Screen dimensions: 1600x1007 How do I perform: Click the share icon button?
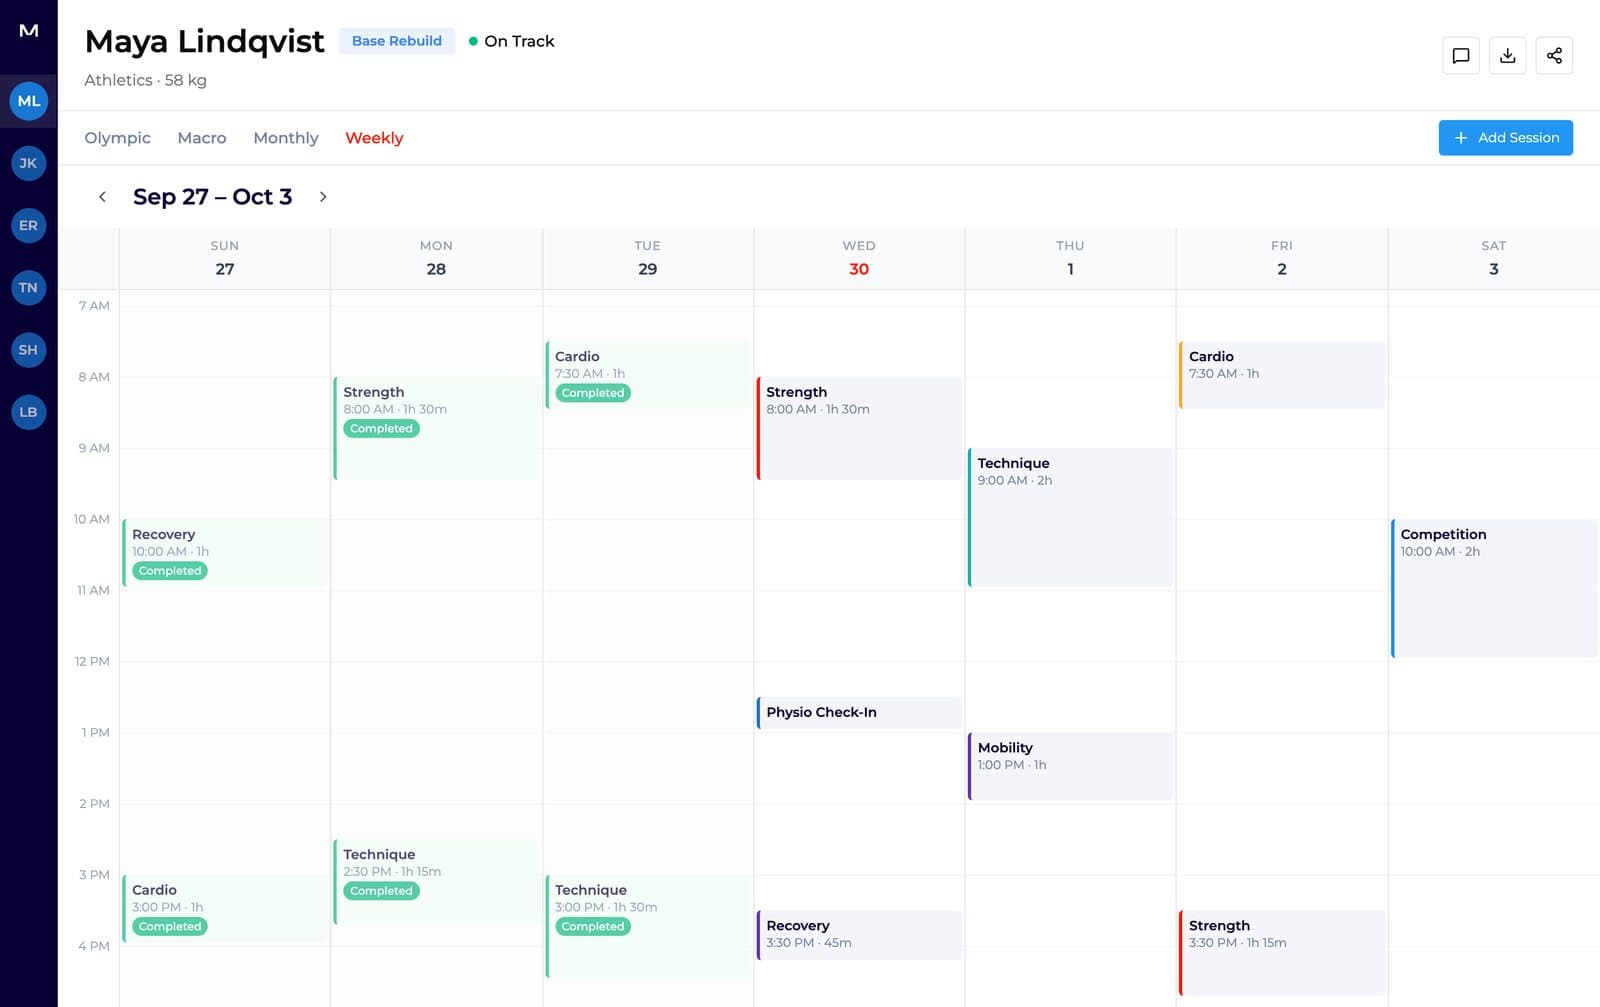point(1554,56)
